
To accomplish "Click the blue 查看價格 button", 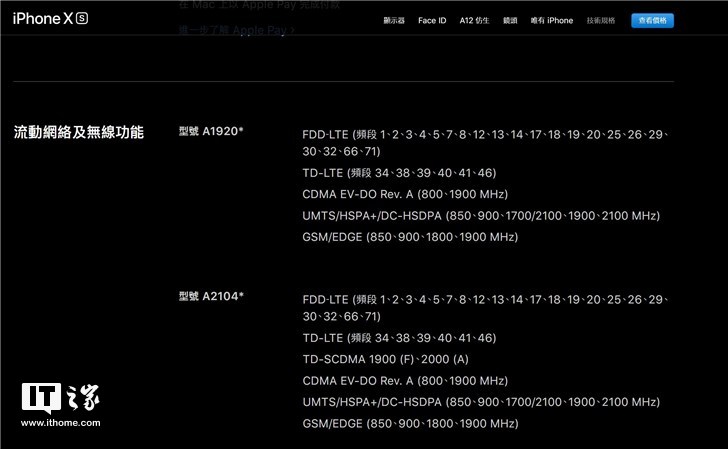I will pos(652,20).
